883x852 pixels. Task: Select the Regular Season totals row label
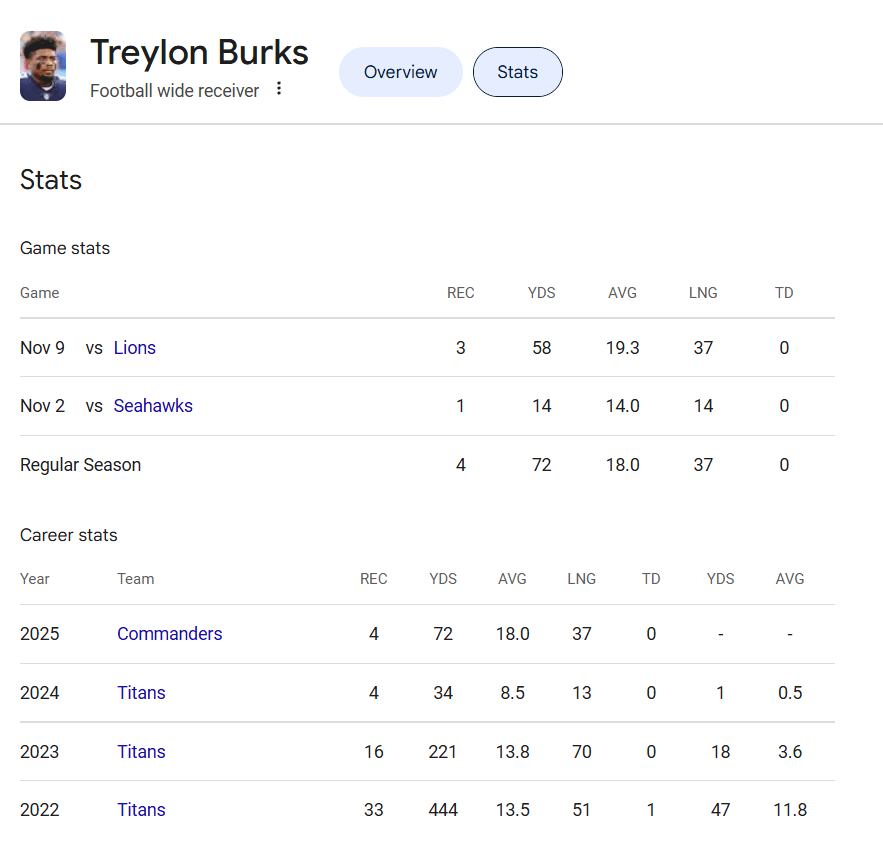click(x=80, y=465)
